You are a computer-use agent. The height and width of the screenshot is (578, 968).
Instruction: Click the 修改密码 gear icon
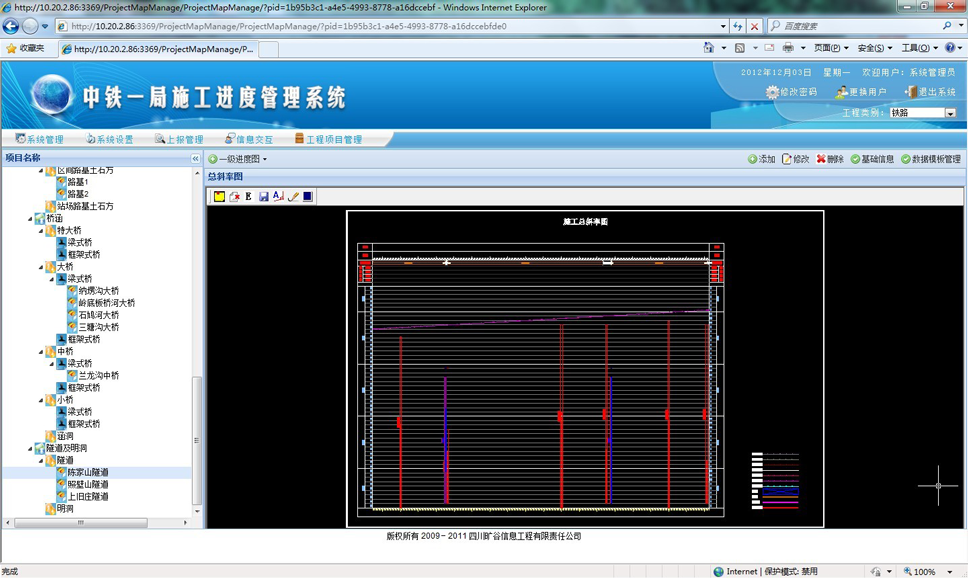click(772, 92)
